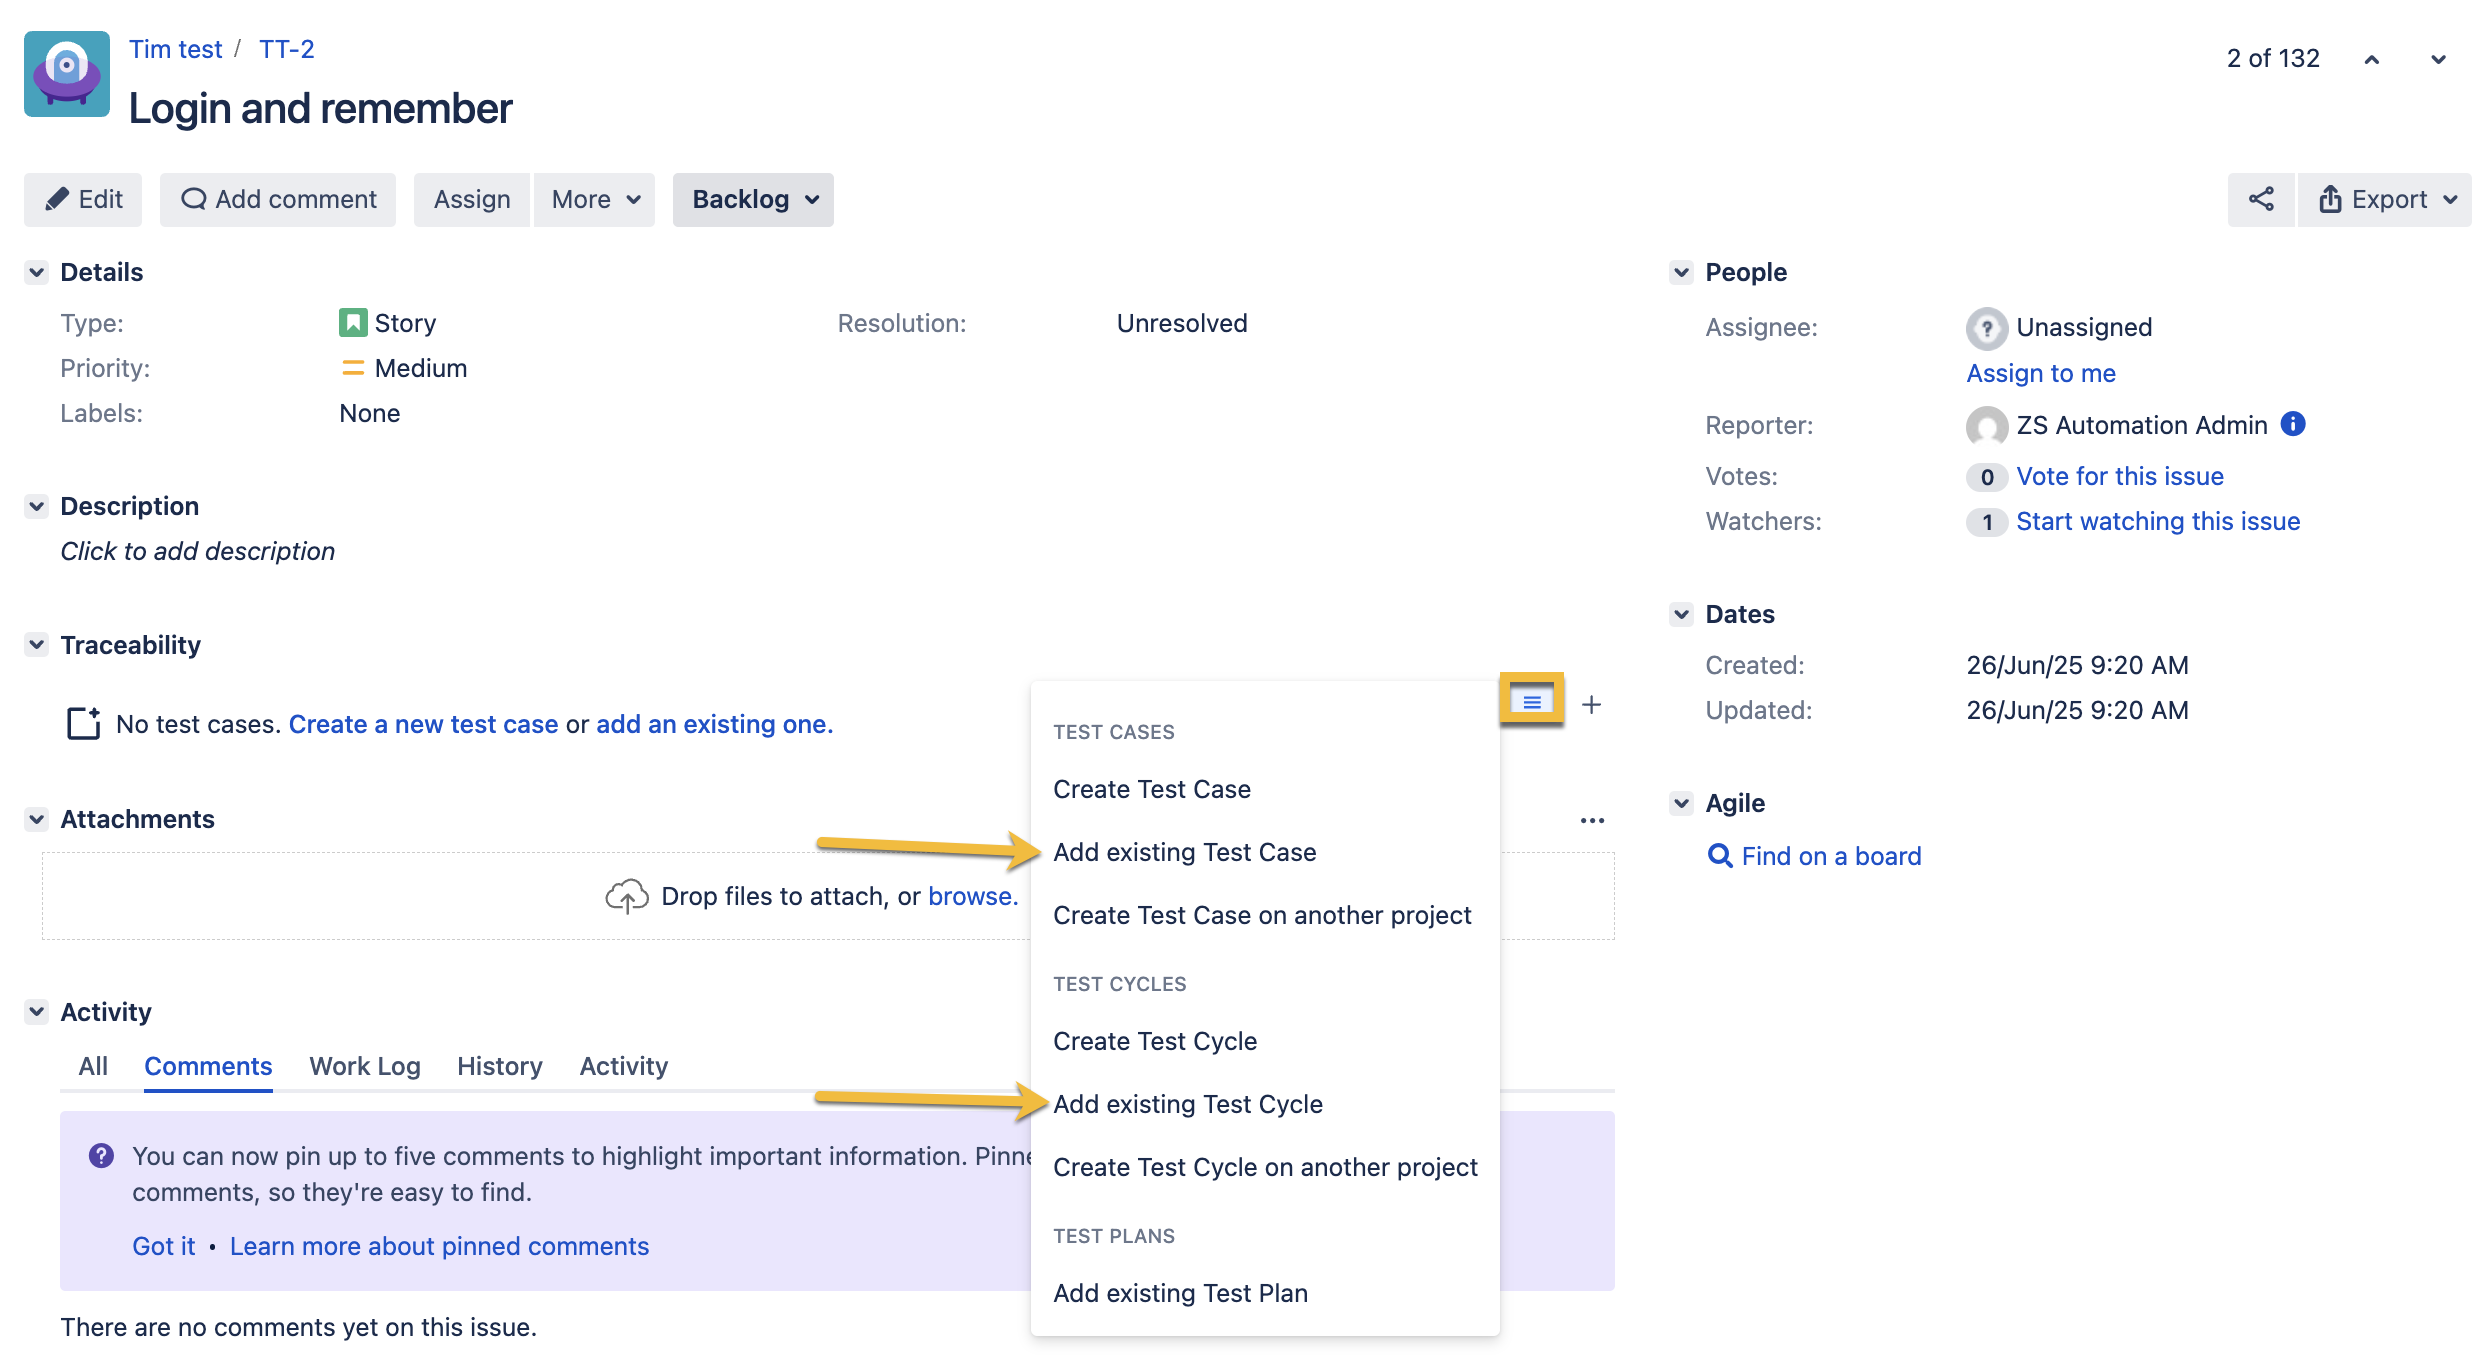Click the Assign to me link
This screenshot has width=2492, height=1366.
2040,373
